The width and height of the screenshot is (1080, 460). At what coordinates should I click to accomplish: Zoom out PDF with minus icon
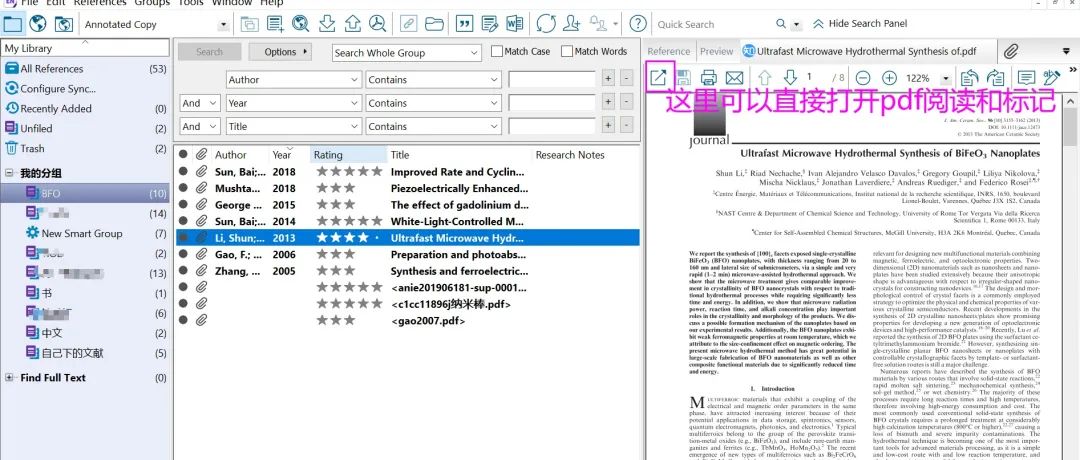tap(864, 79)
